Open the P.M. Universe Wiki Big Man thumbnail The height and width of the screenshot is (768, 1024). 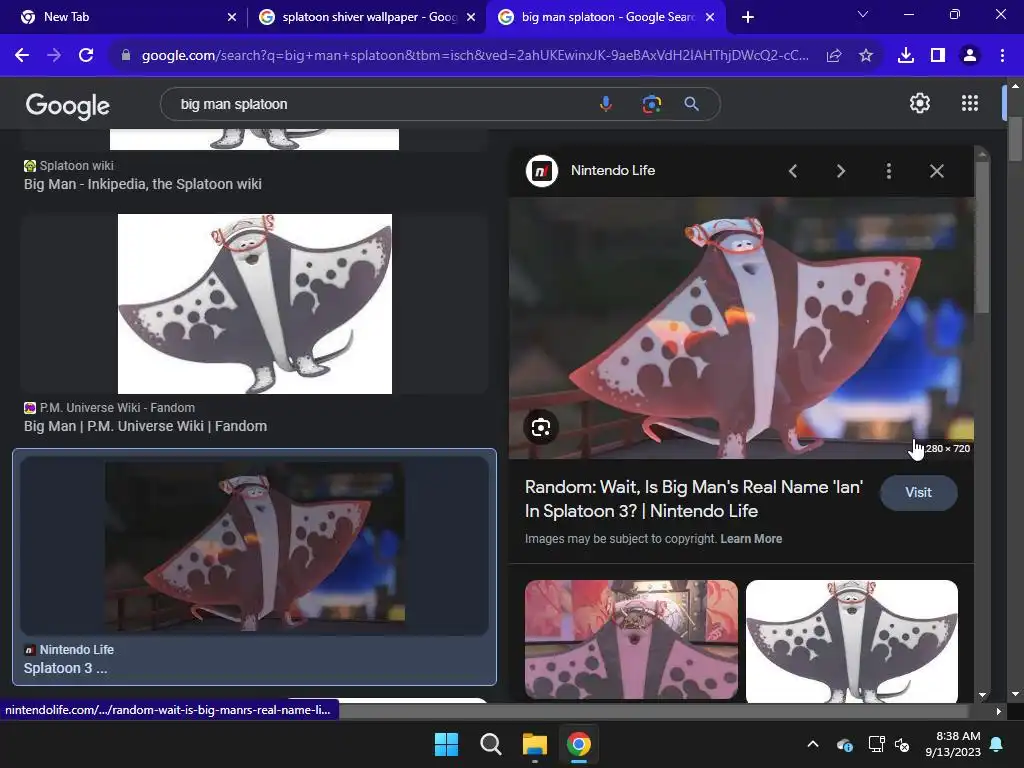click(x=255, y=304)
